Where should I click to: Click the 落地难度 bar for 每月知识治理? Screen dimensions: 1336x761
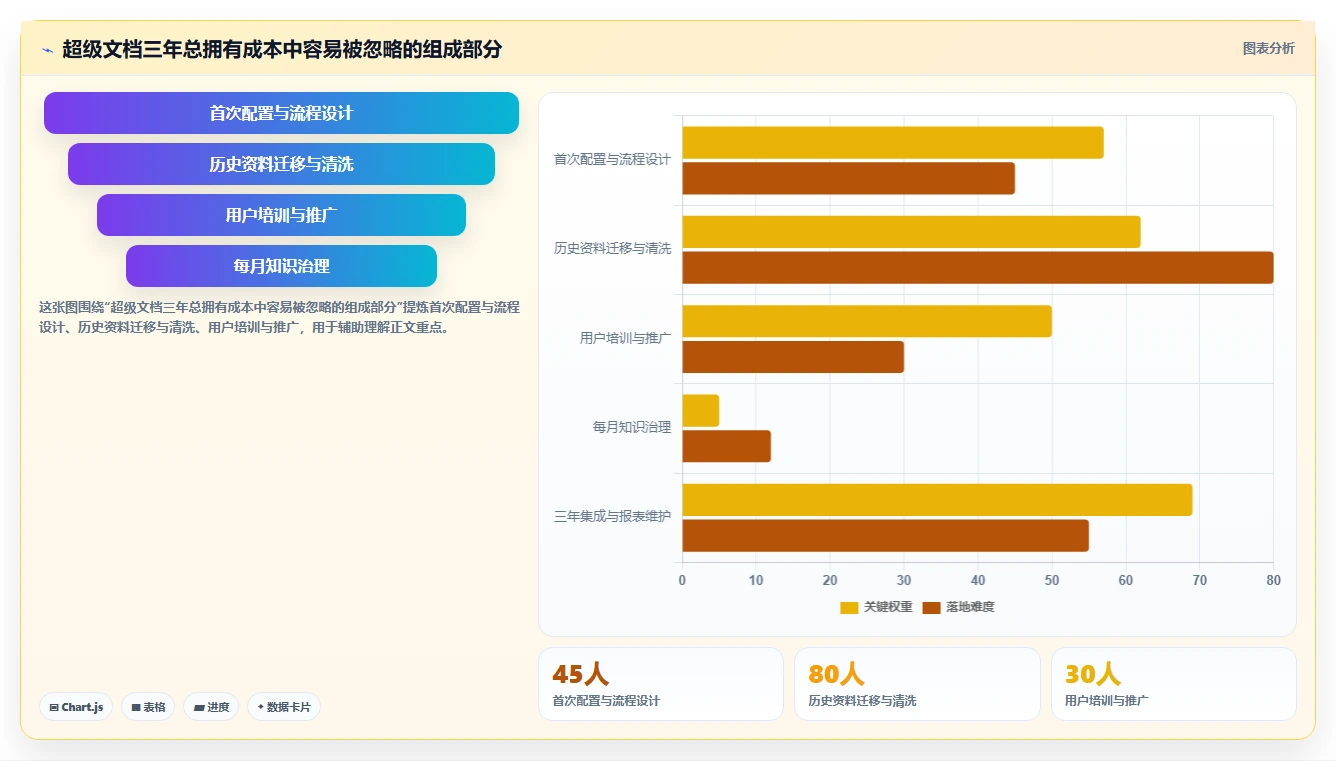(727, 446)
